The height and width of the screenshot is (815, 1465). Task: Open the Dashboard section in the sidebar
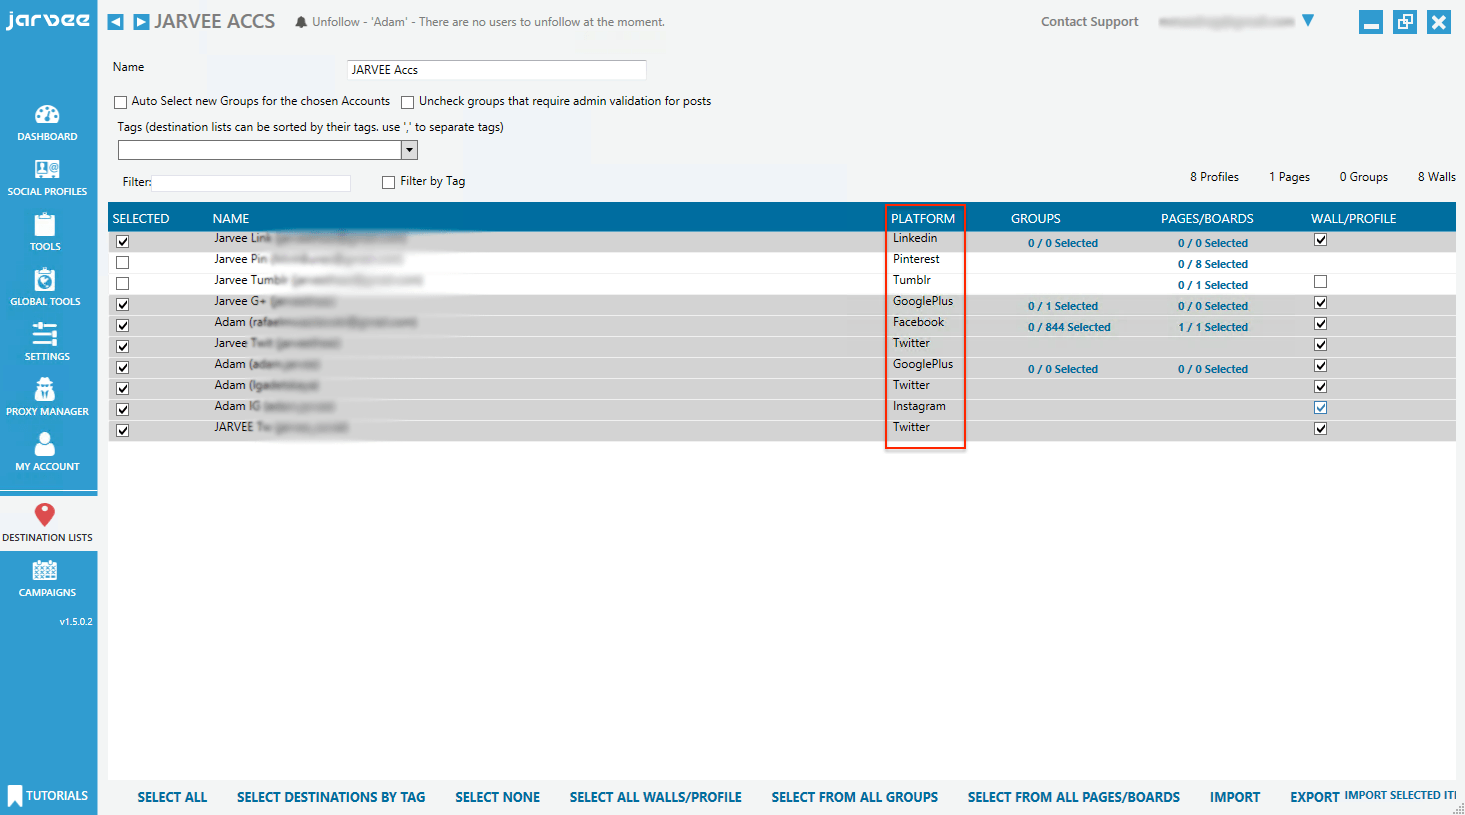tap(47, 123)
